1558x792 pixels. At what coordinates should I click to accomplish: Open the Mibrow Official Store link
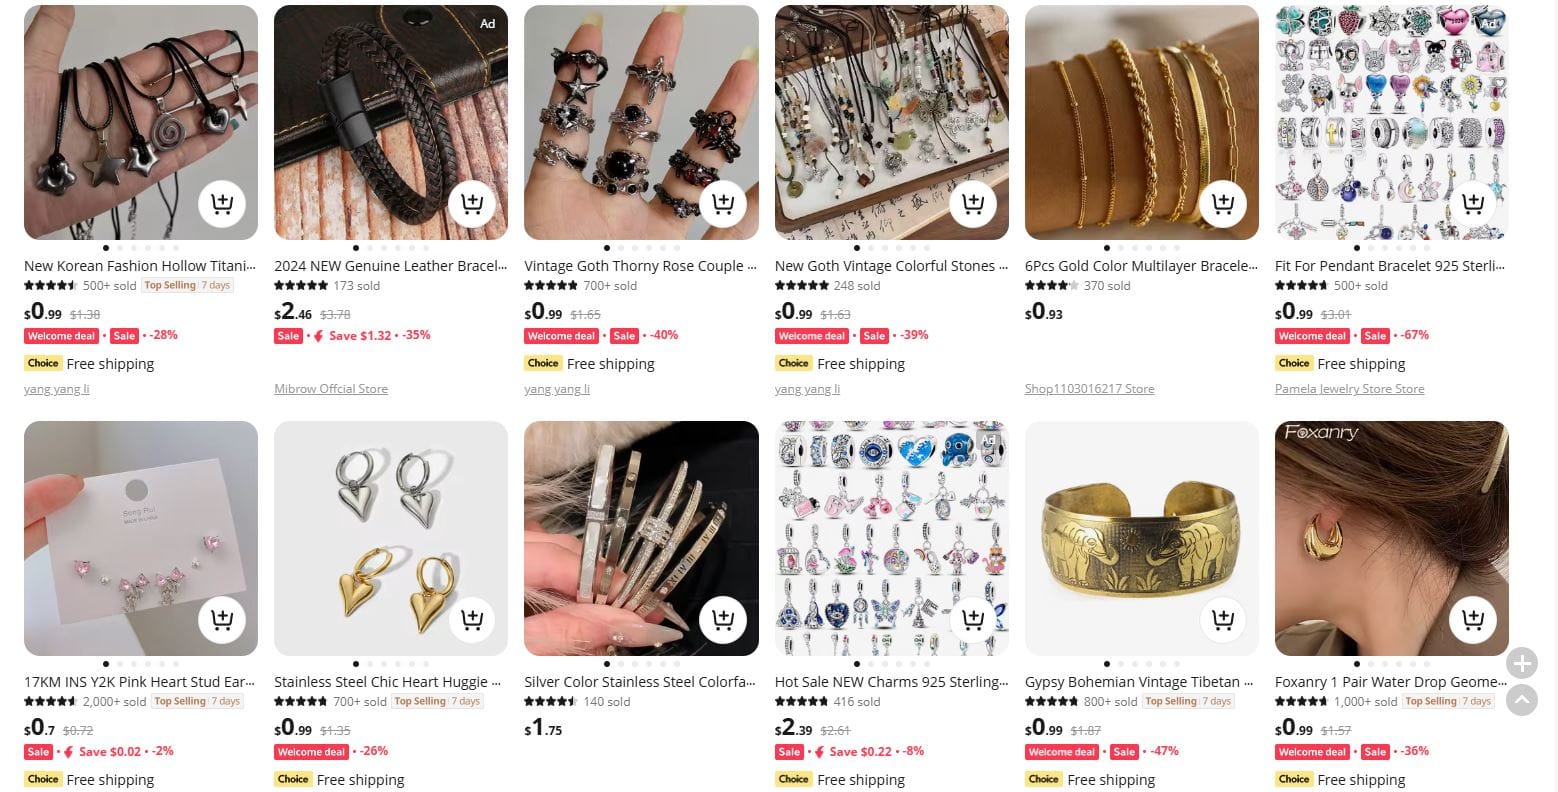pos(331,389)
